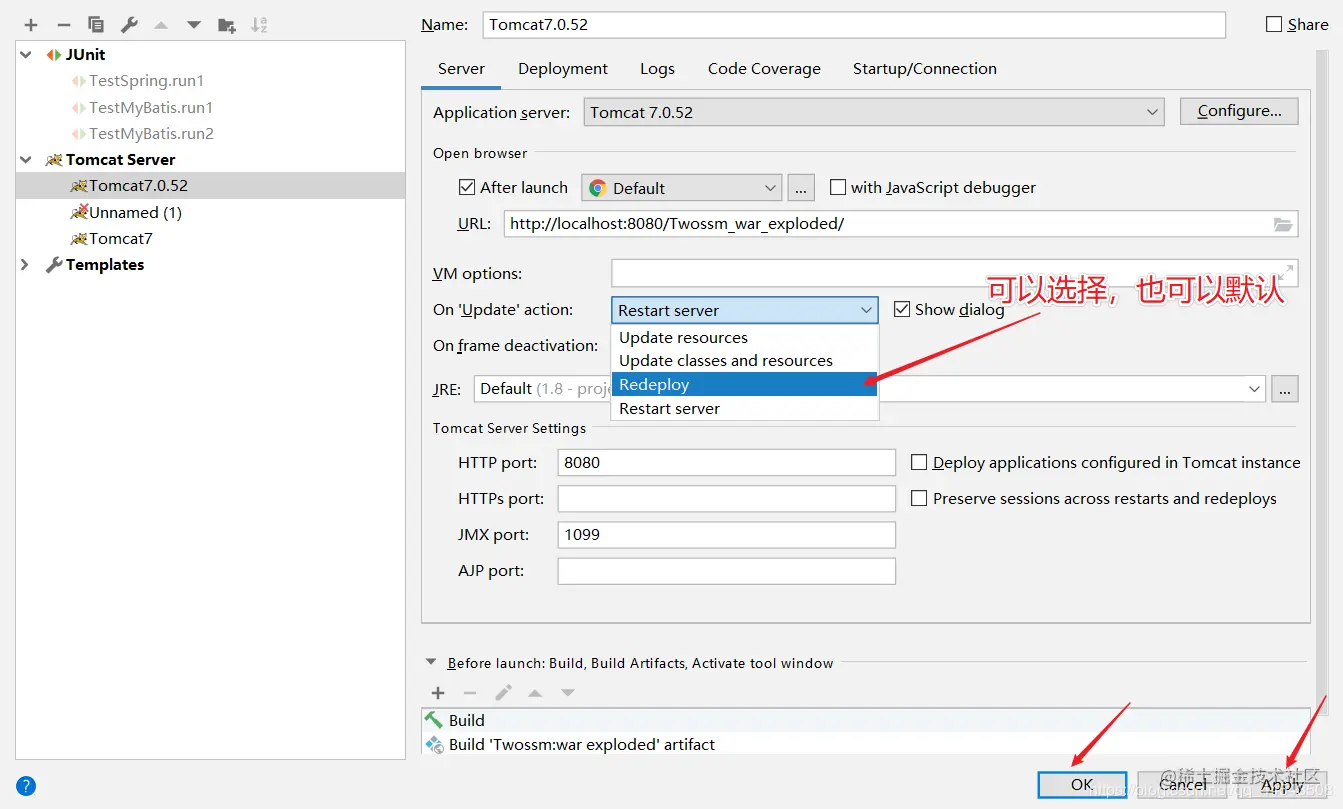
Task: Open Application server dropdown
Action: (874, 112)
